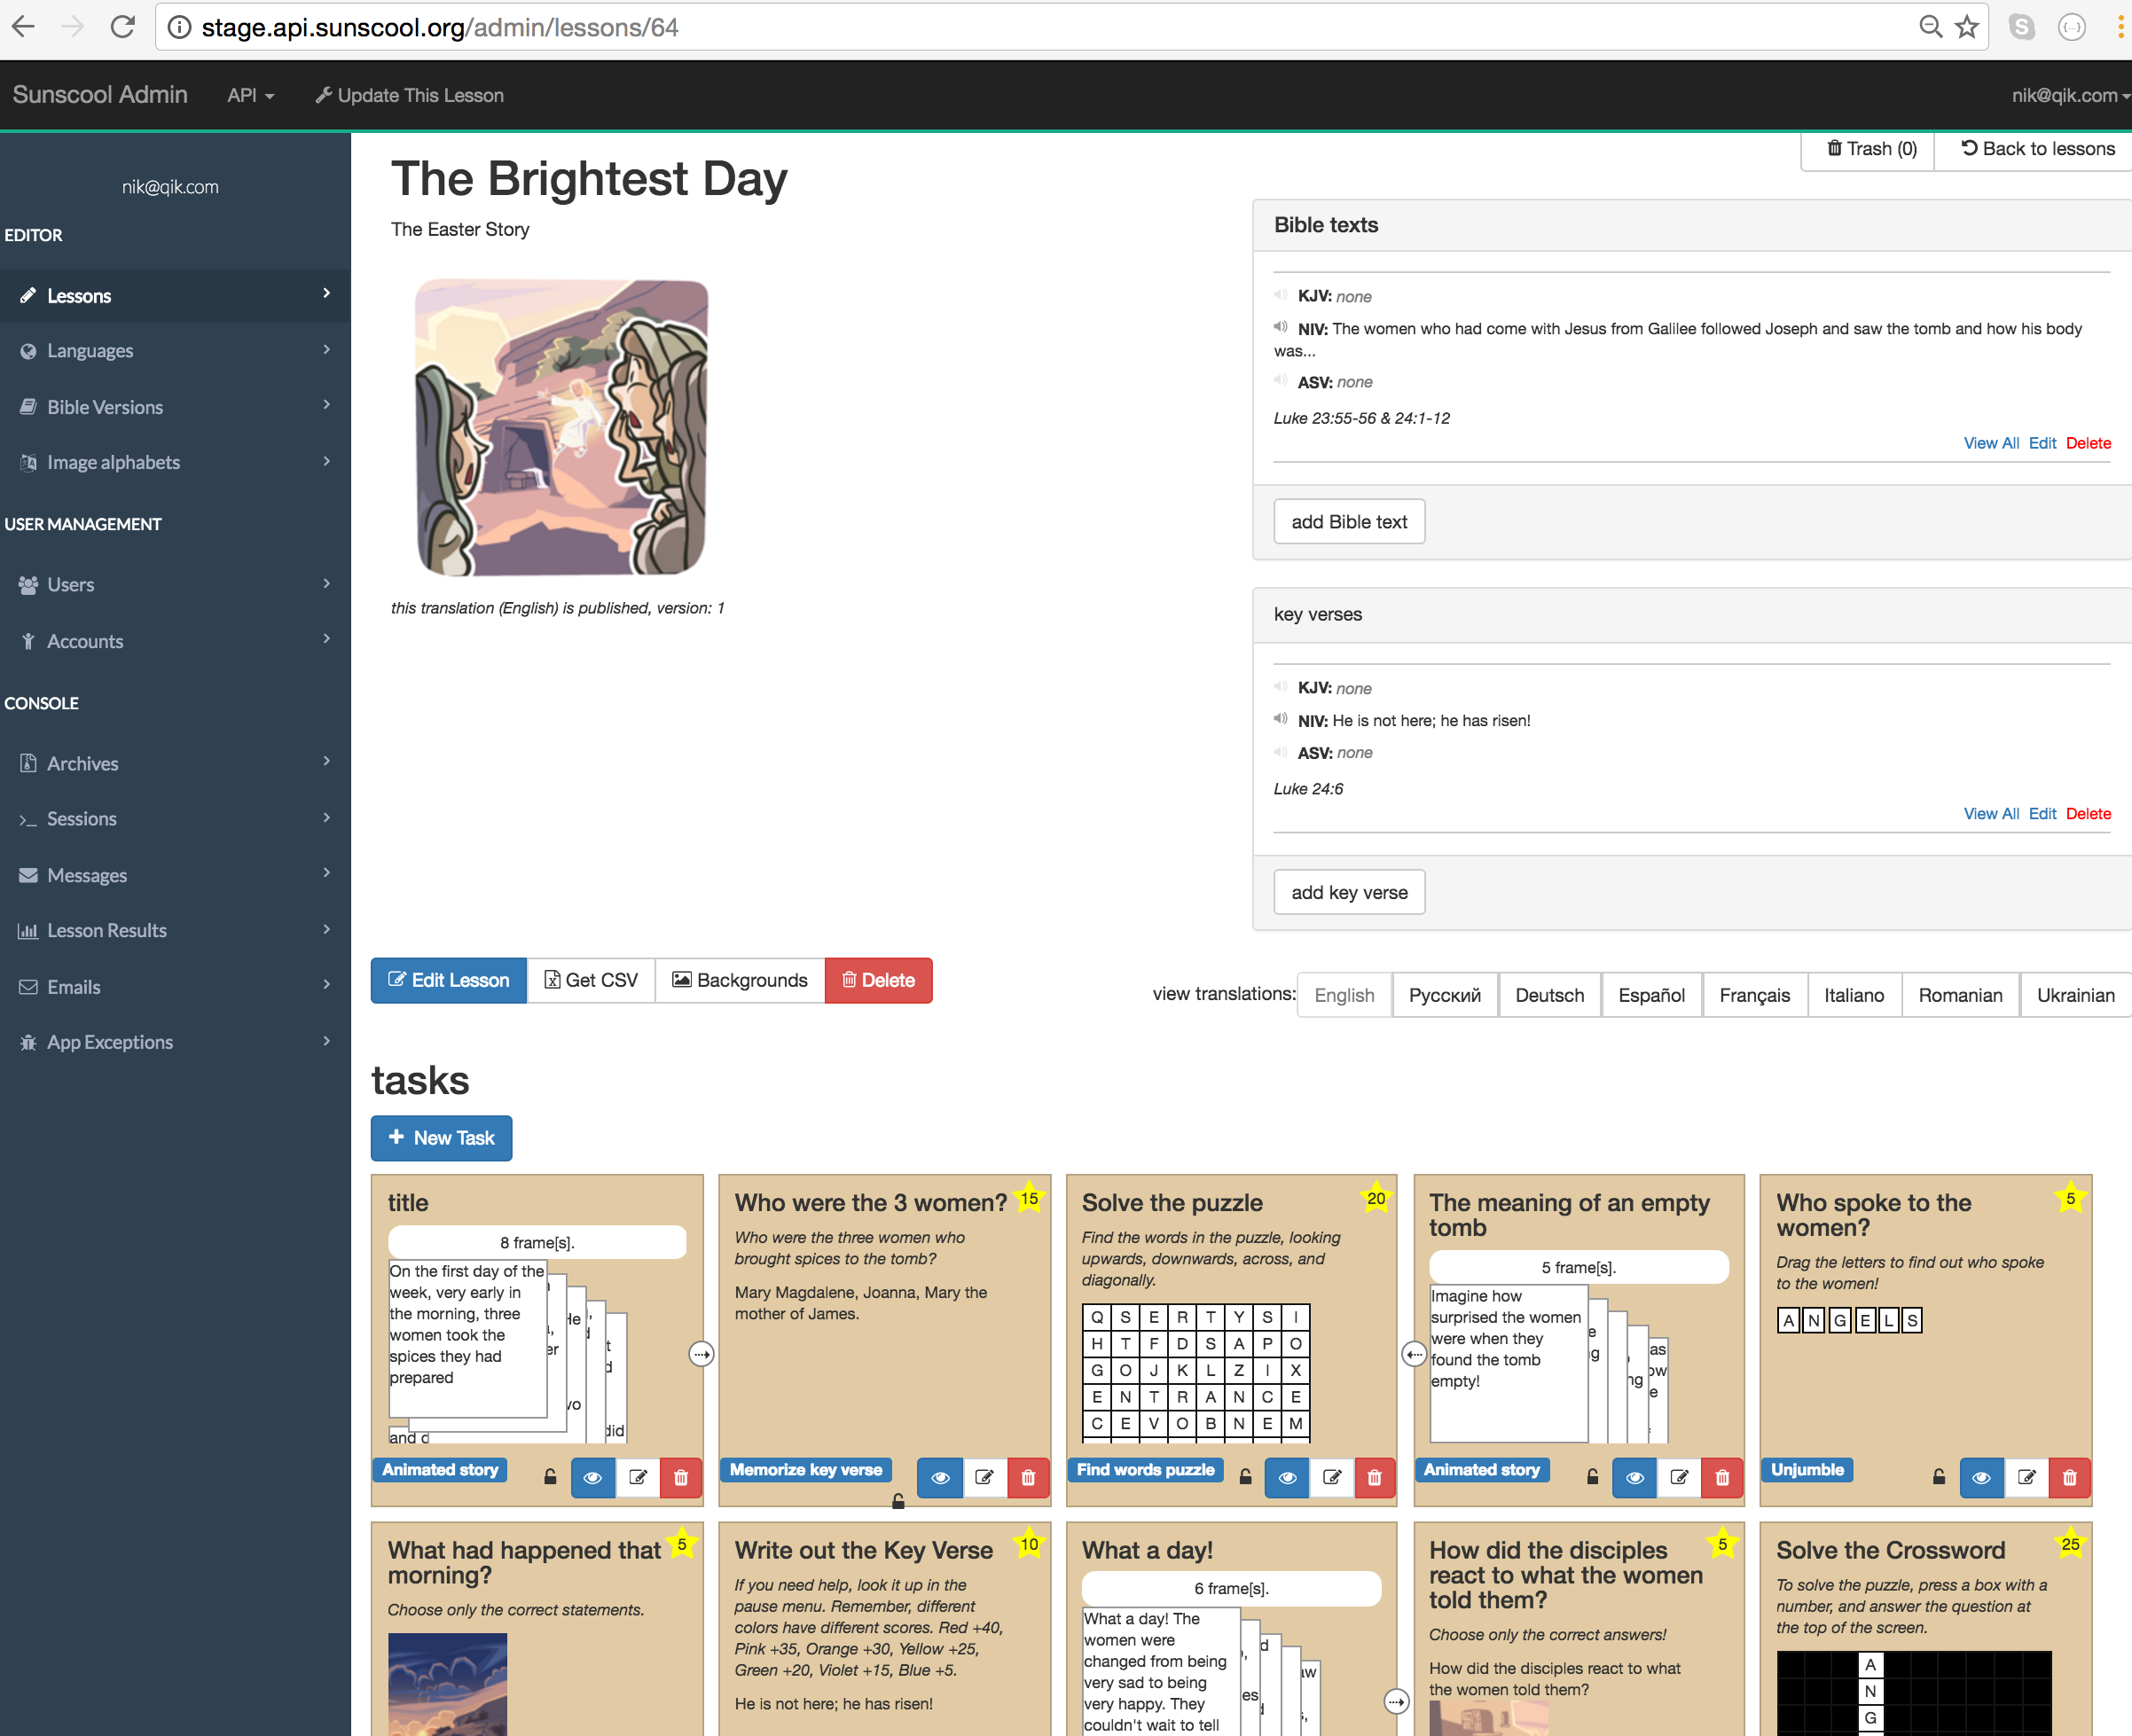Bookmark the page with the browser star icon
The width and height of the screenshot is (2132, 1736).
(x=1967, y=27)
